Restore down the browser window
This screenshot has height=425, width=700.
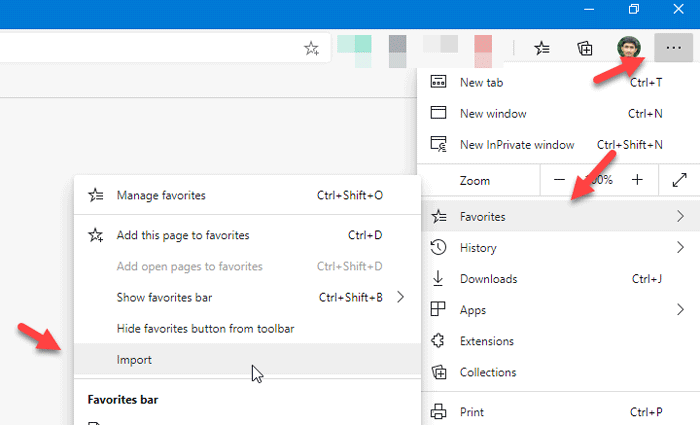[633, 9]
